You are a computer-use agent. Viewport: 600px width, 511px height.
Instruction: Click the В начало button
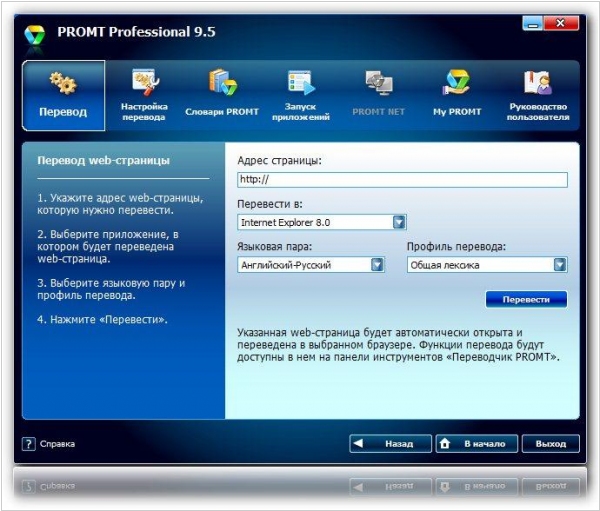[477, 444]
